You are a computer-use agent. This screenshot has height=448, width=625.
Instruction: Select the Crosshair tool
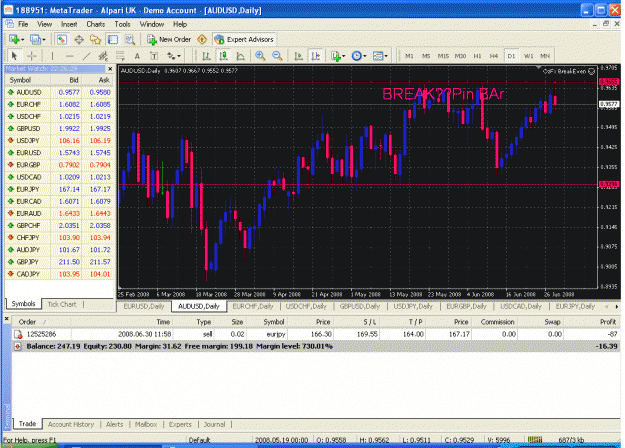point(31,56)
